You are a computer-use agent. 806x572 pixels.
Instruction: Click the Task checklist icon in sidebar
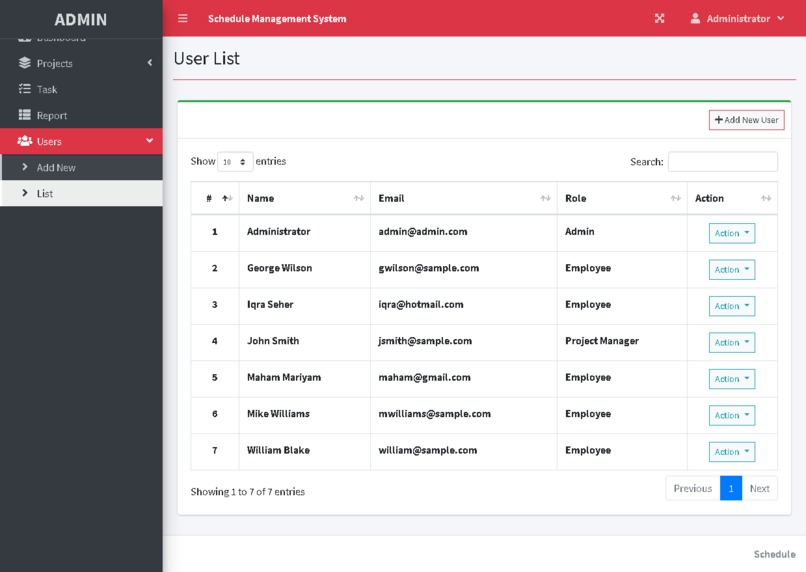click(25, 89)
